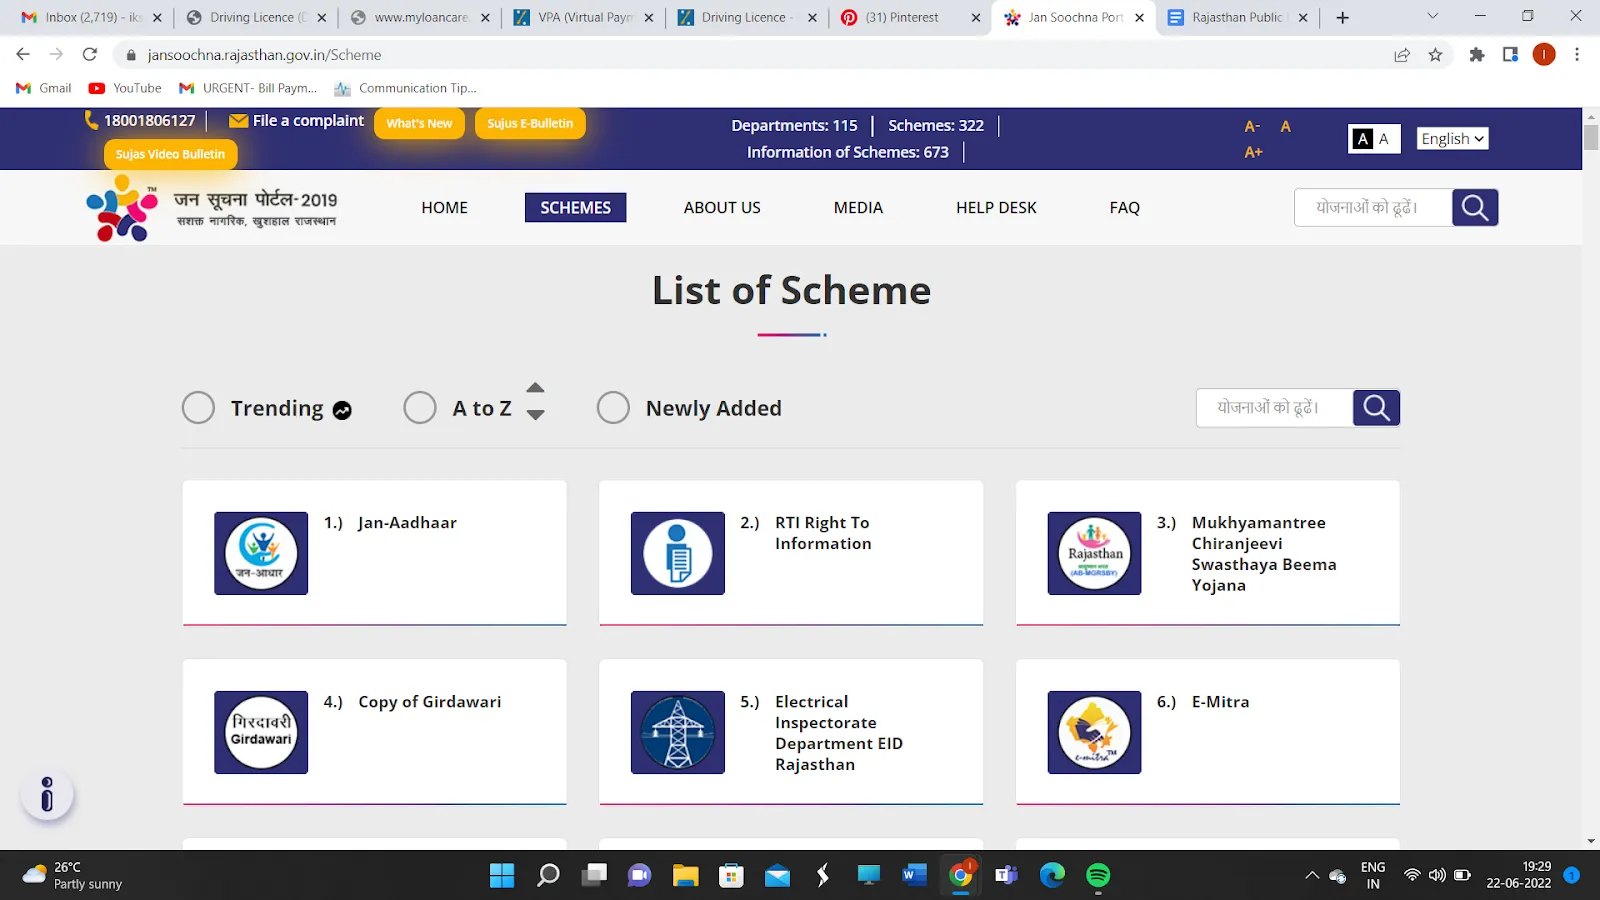
Task: Expand the system tray hidden icons chevron
Action: [x=1312, y=876]
